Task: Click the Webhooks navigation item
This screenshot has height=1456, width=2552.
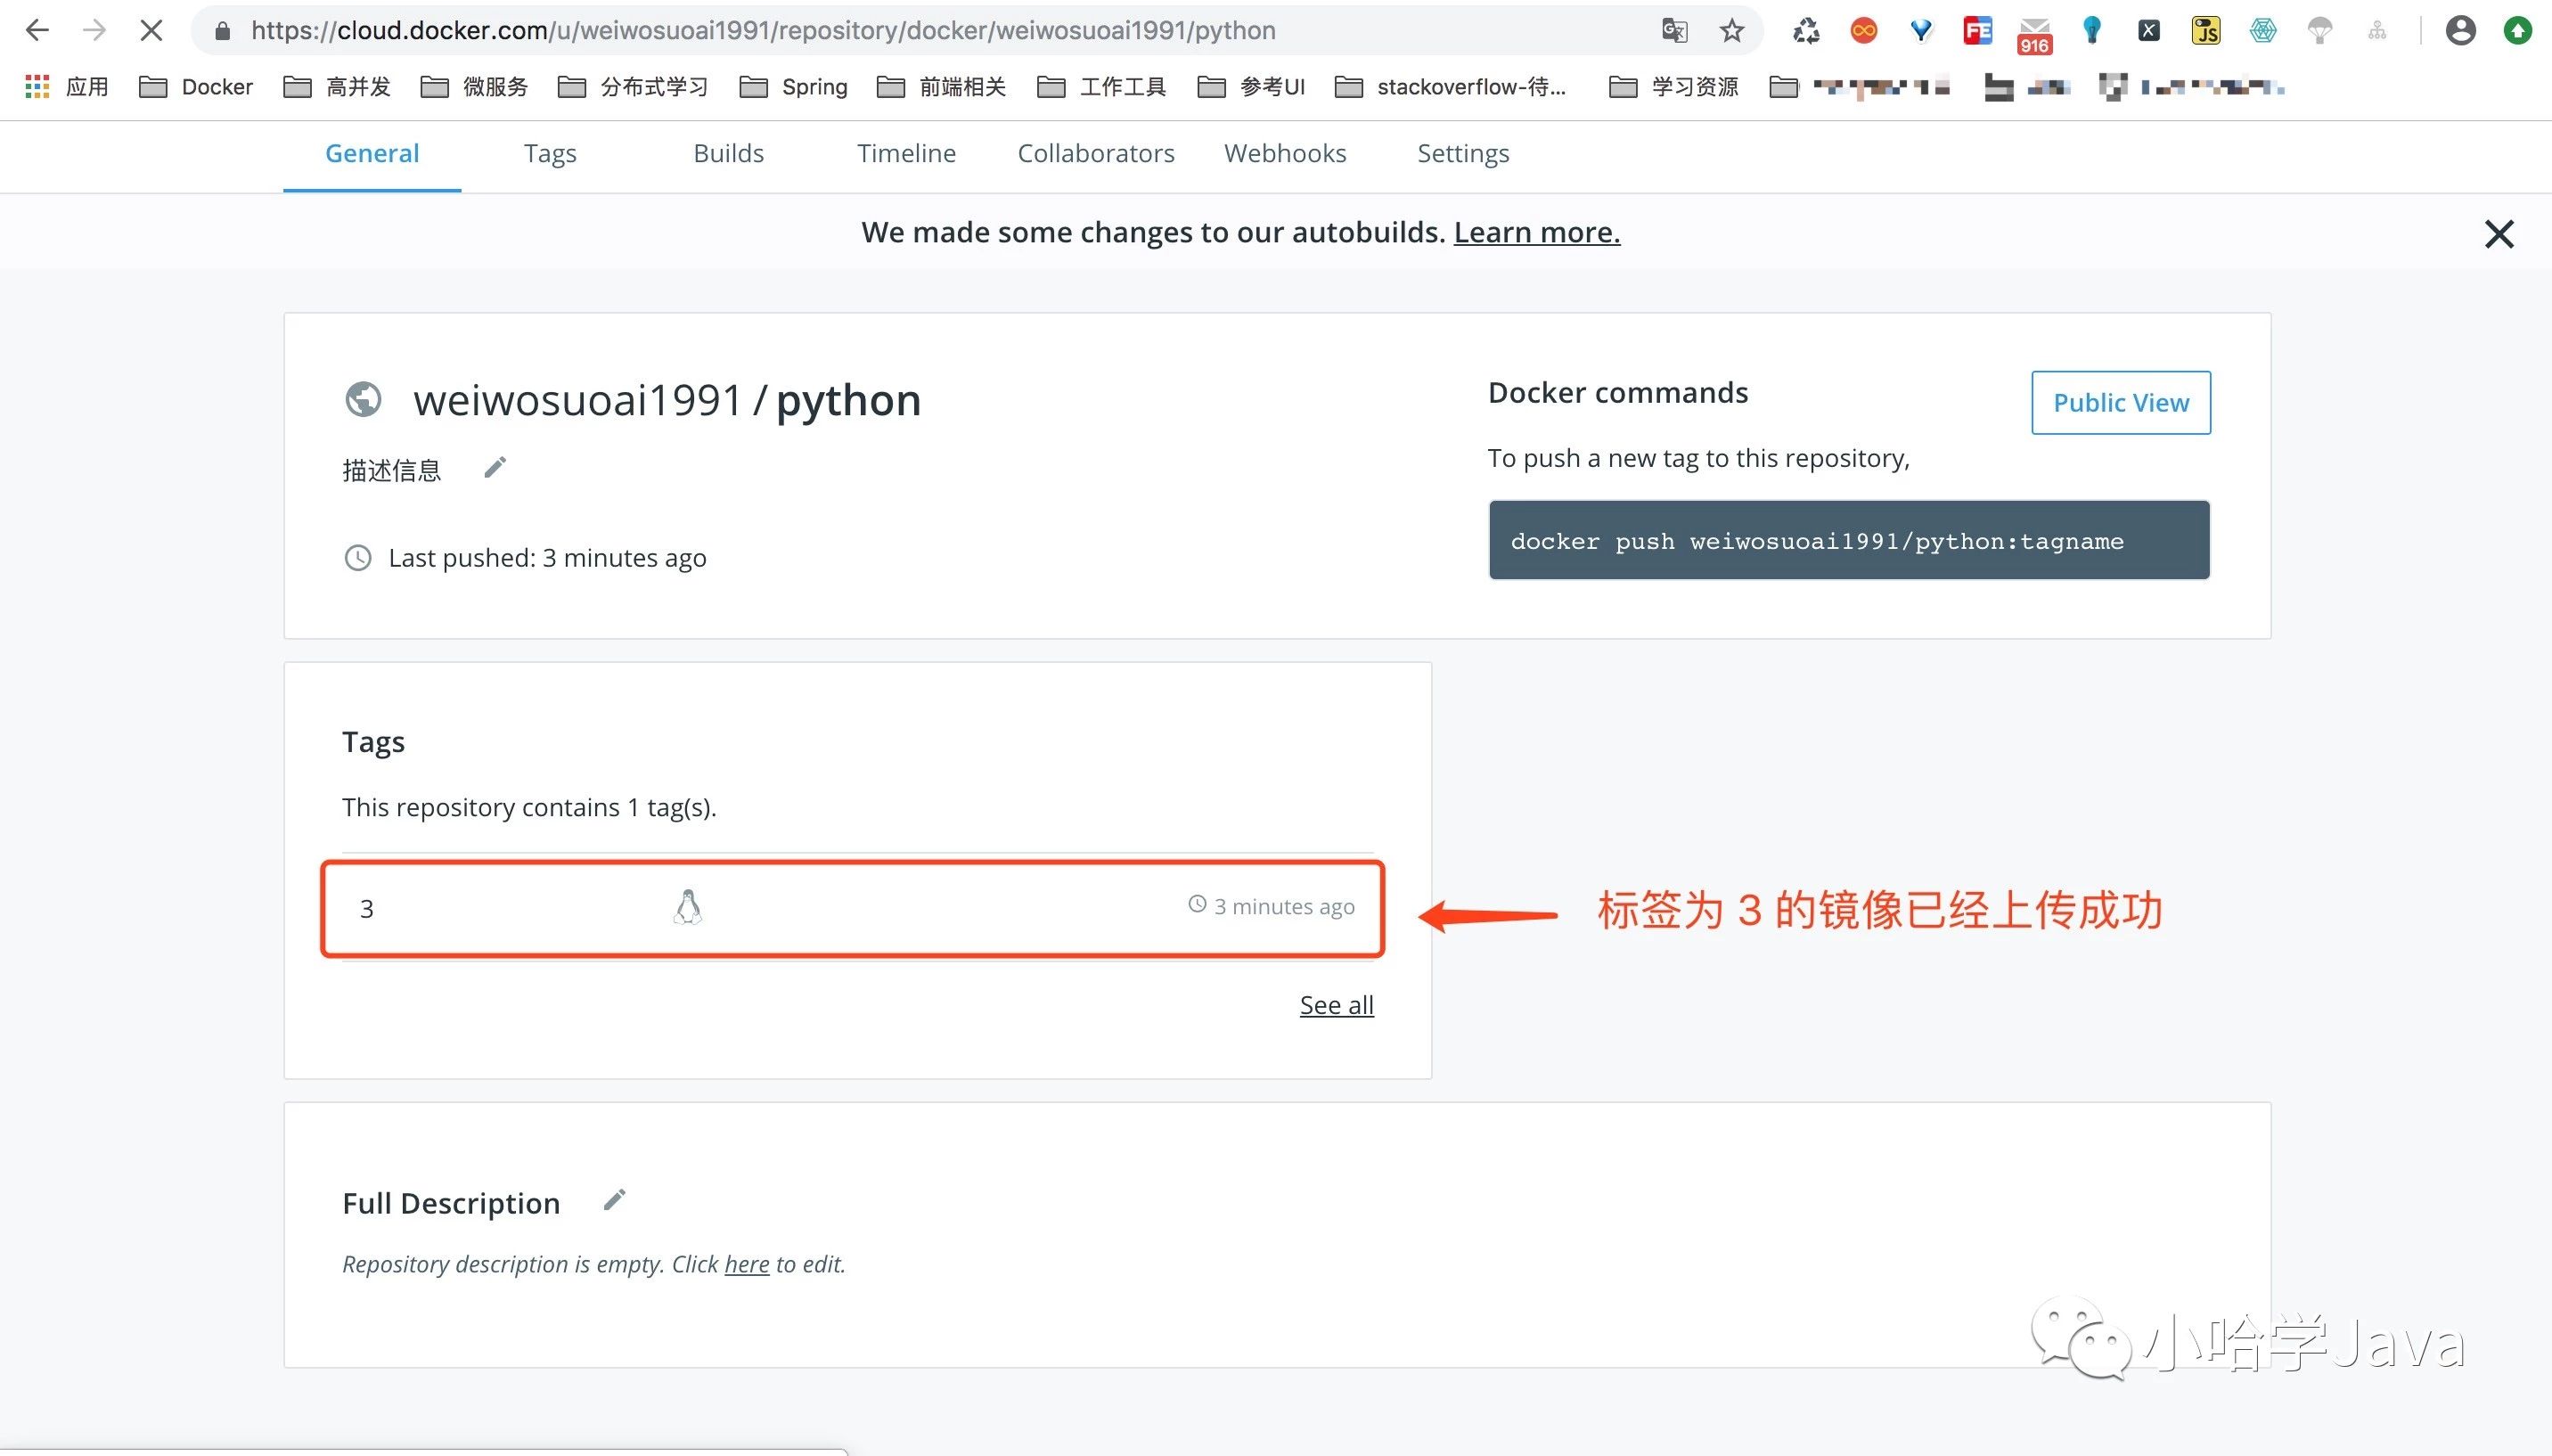Action: [1287, 152]
